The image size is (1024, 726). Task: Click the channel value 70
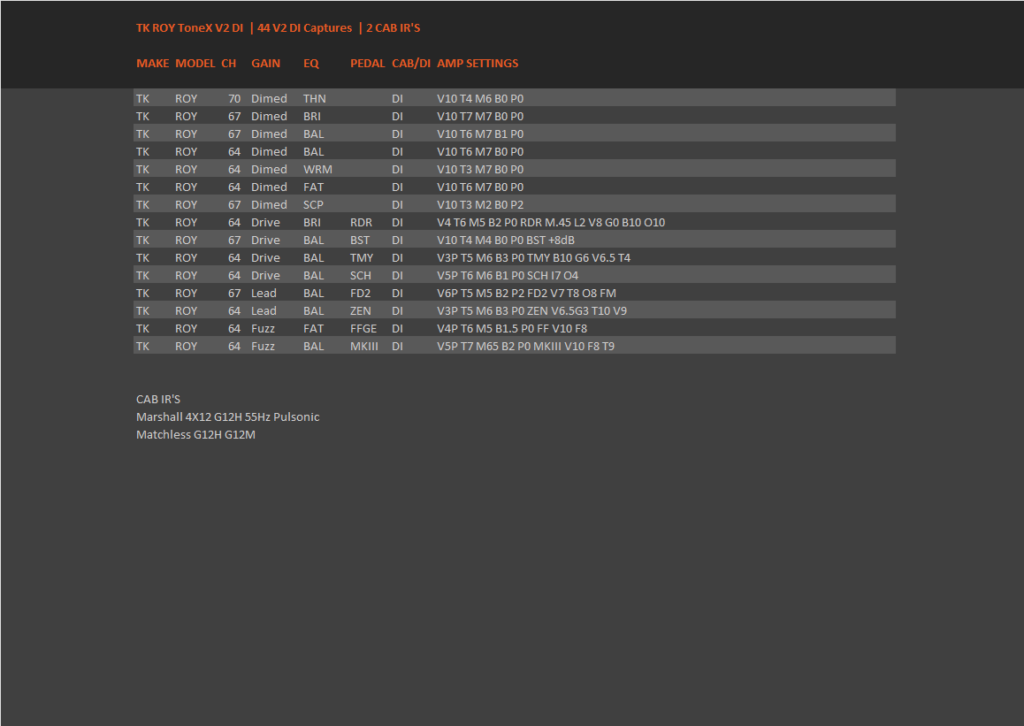coord(234,99)
